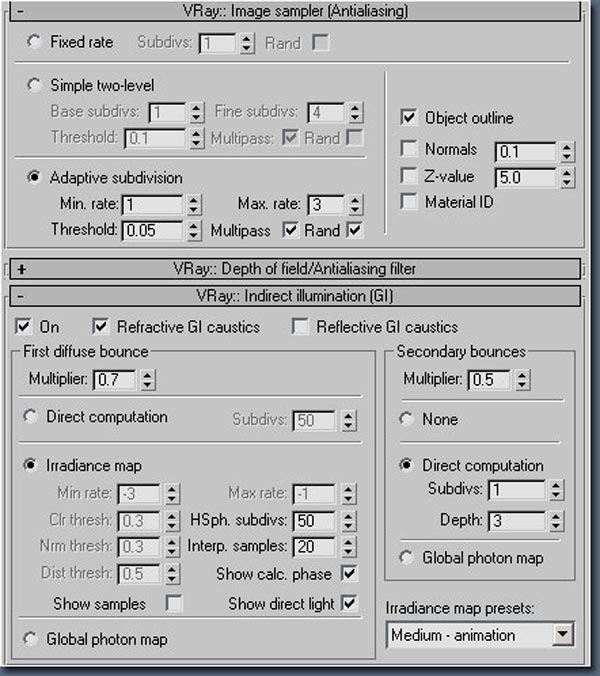Click the Adaptive subdivision Threshold 0.05 field
Image resolution: width=600 pixels, height=676 pixels.
(x=153, y=231)
